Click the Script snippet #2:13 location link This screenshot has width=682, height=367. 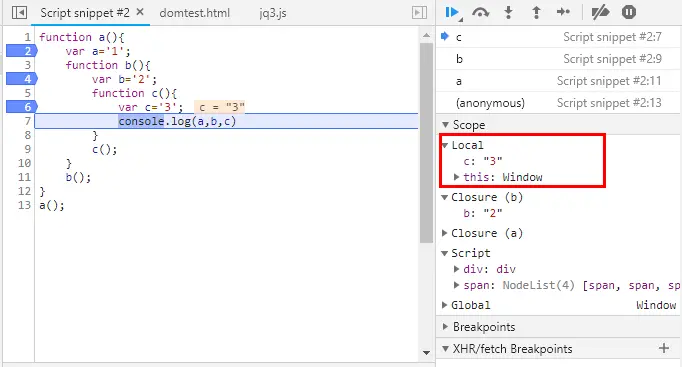click(x=609, y=103)
